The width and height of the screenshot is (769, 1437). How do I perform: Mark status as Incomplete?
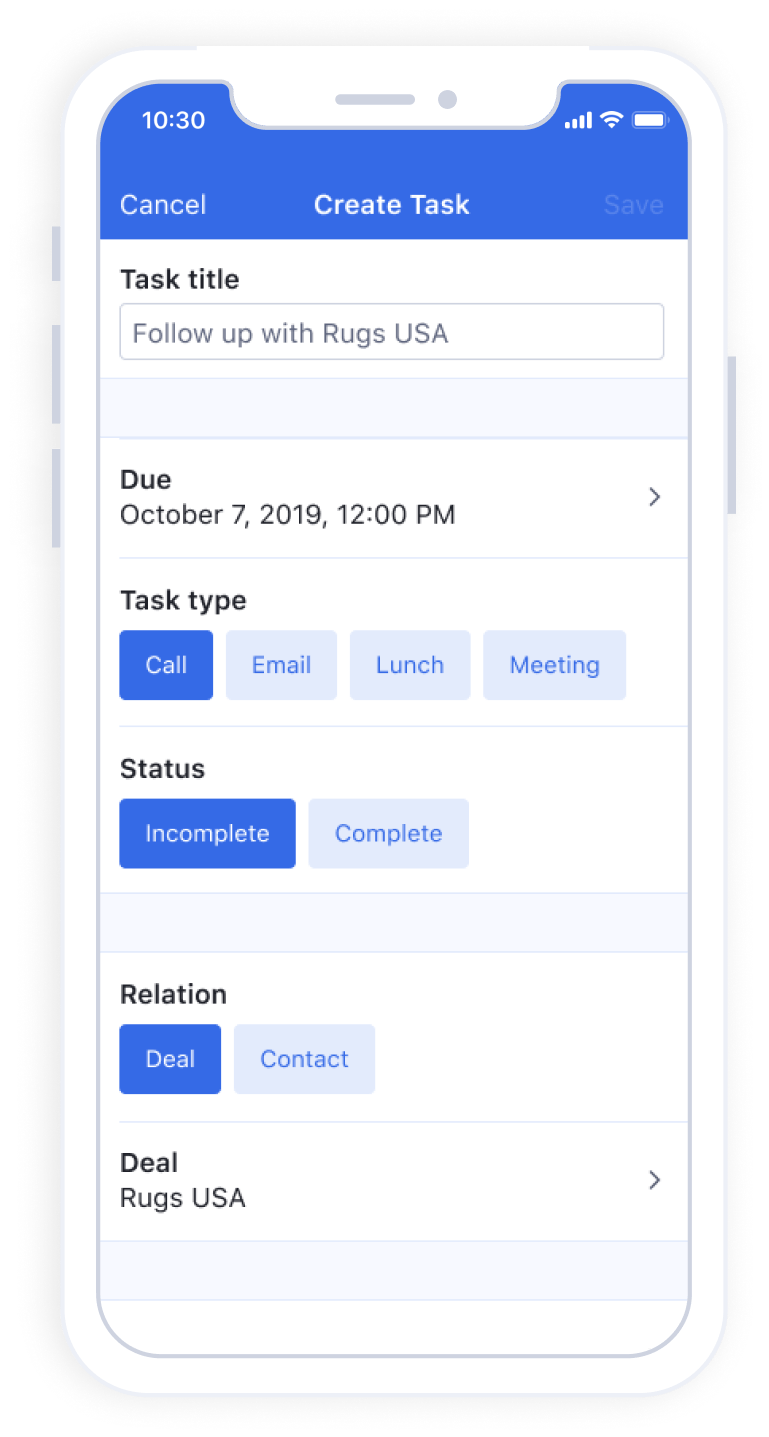pyautogui.click(x=207, y=833)
